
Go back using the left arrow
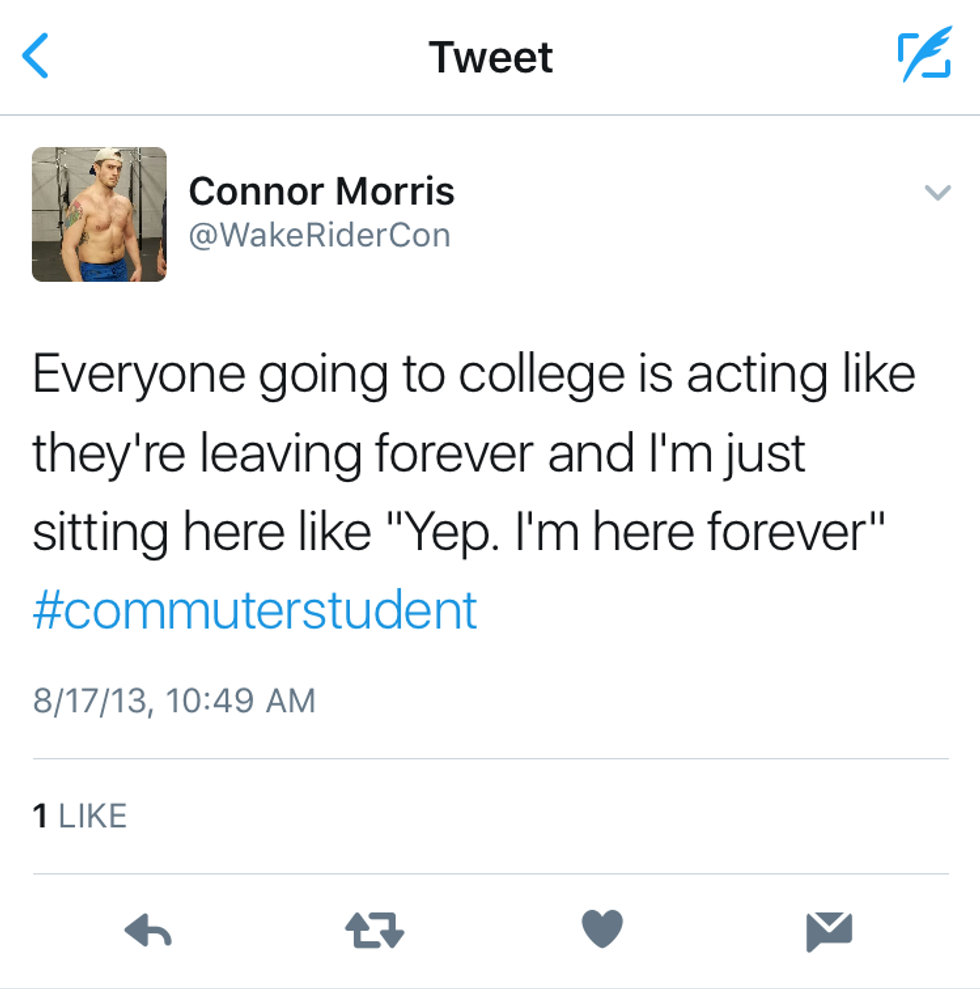pyautogui.click(x=36, y=56)
